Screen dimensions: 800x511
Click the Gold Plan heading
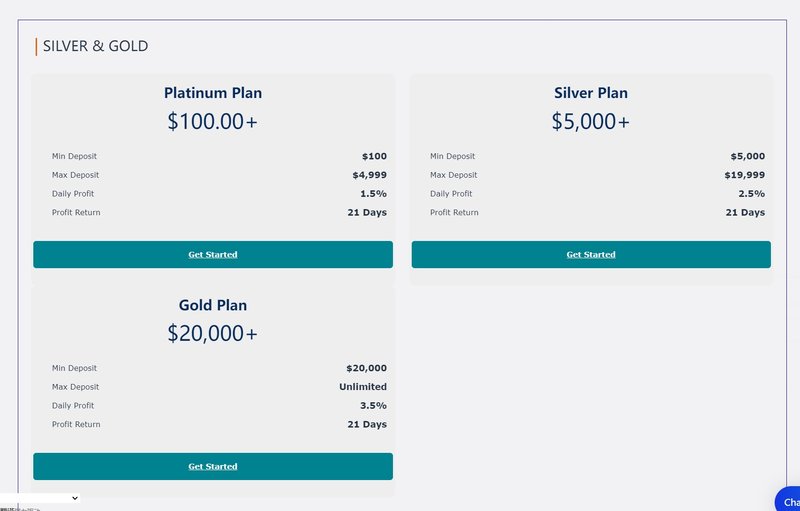tap(213, 305)
